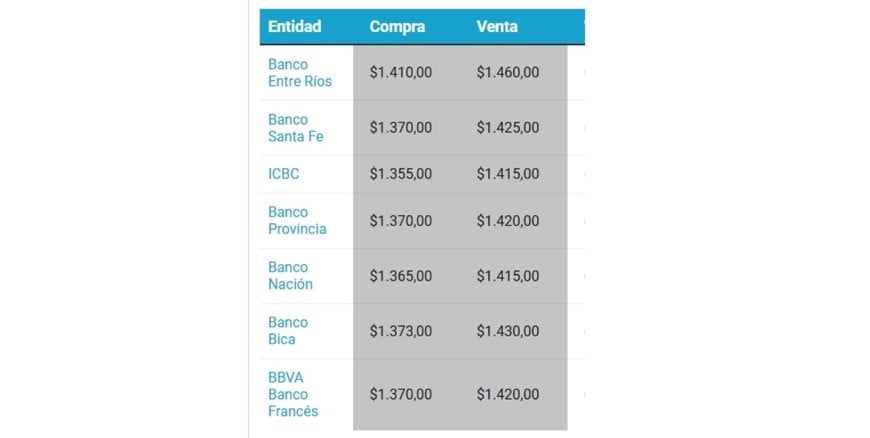Click the Venta value in the ICBC row
Viewport: 870px width, 438px height.
508,174
